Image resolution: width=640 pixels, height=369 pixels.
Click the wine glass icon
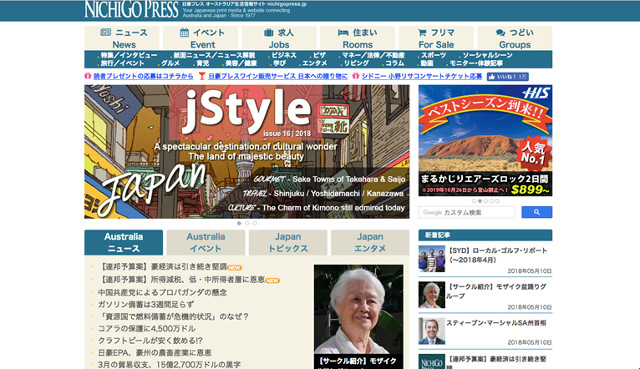202,76
